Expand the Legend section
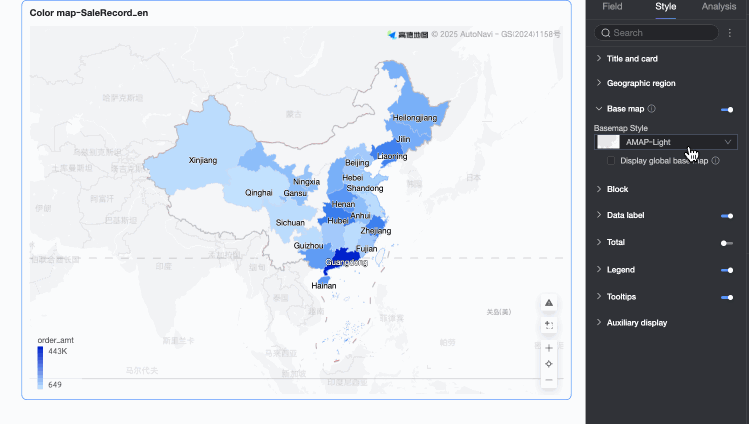This screenshot has height=424, width=749. coord(599,269)
